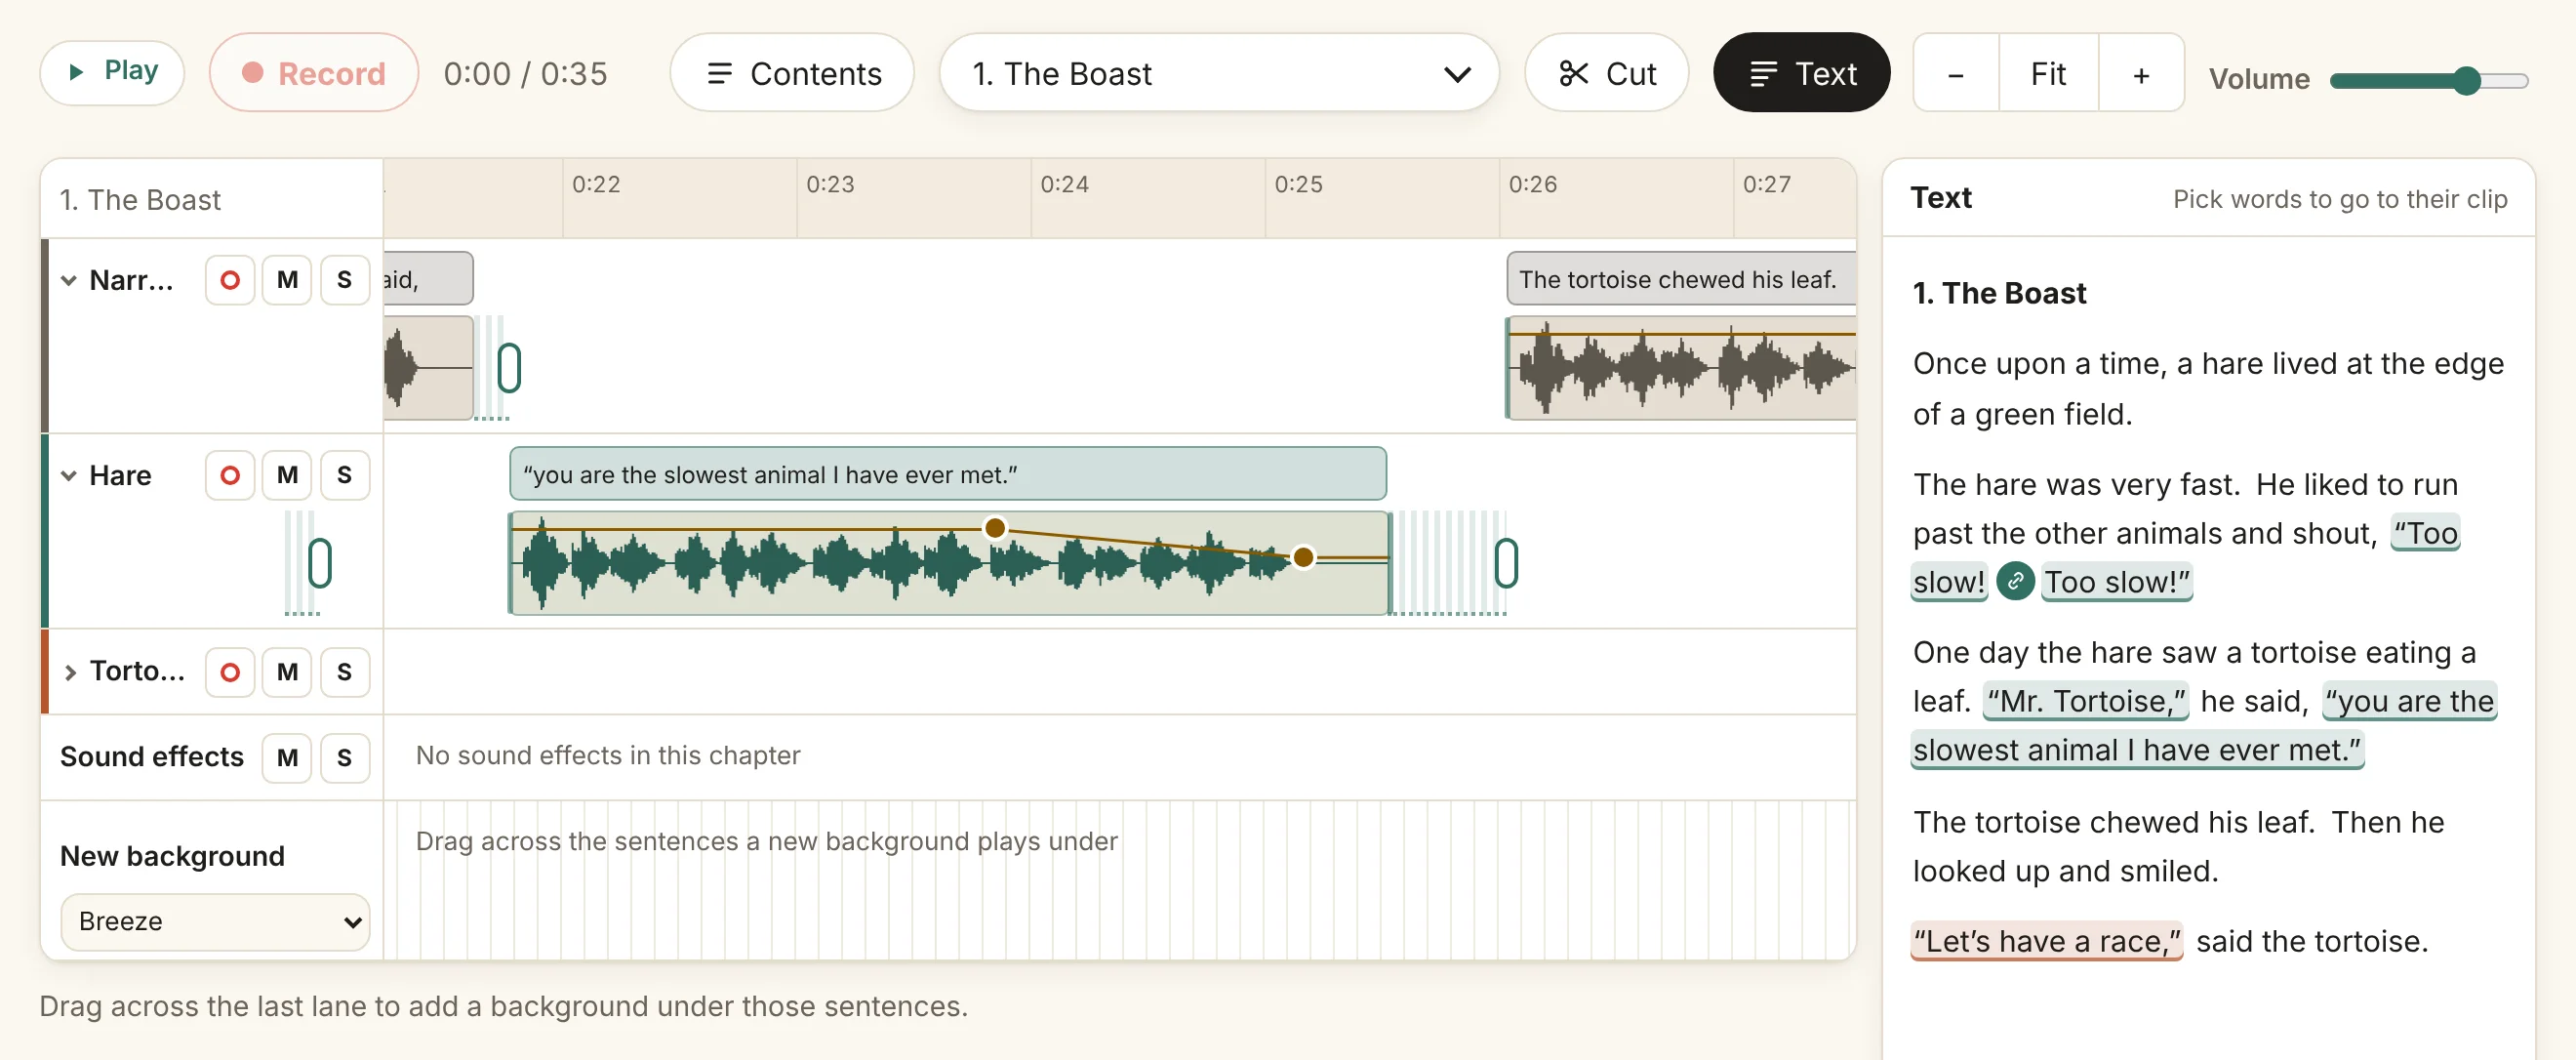Open the Contents list
Viewport: 2576px width, 1060px height.
click(x=792, y=72)
